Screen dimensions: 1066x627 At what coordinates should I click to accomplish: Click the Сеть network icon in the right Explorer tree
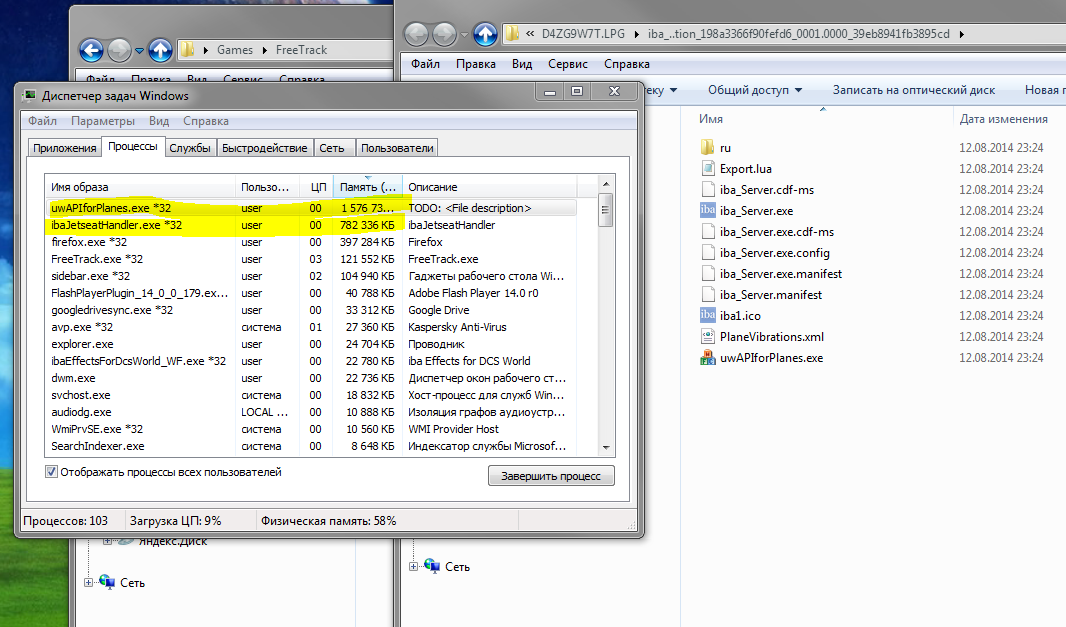coord(432,566)
